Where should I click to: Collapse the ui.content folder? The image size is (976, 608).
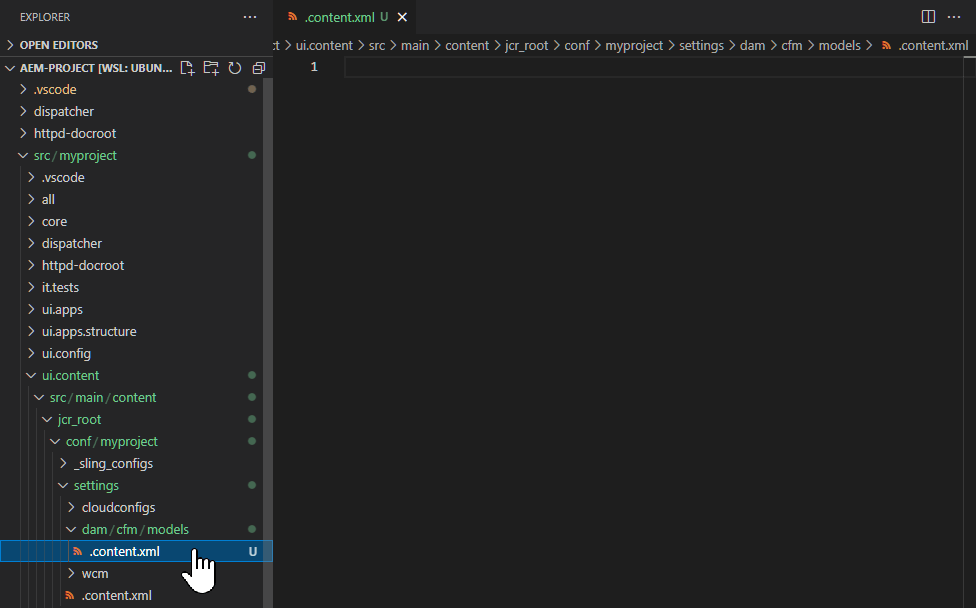click(x=131, y=375)
